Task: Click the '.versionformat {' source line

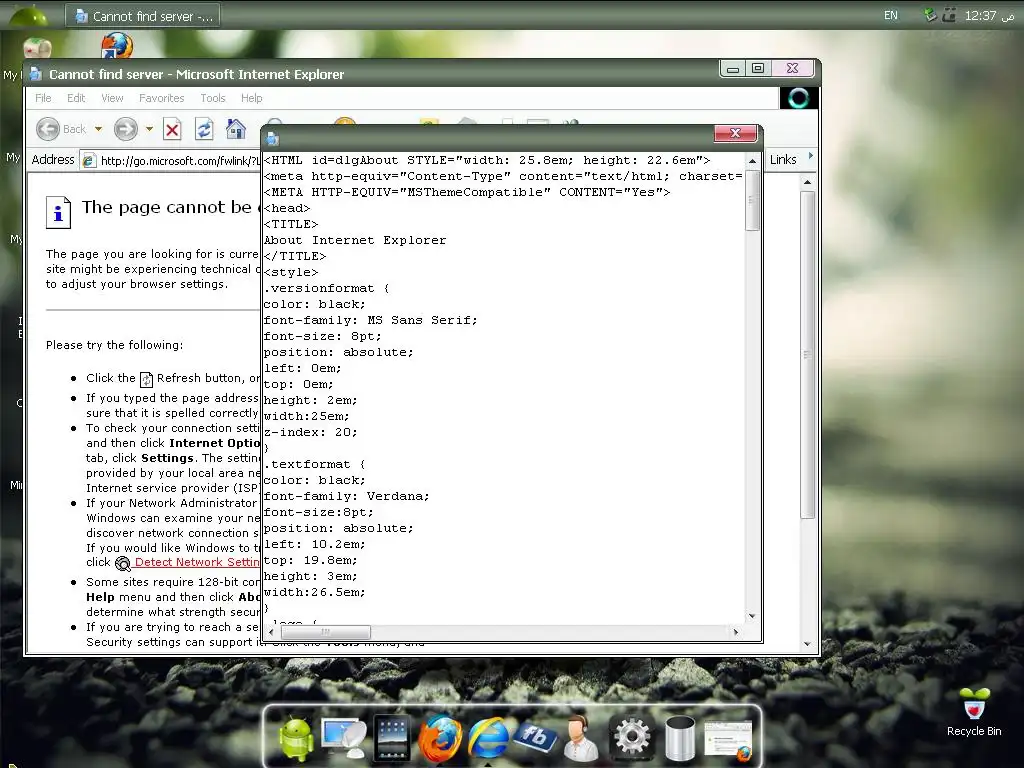Action: (x=327, y=288)
